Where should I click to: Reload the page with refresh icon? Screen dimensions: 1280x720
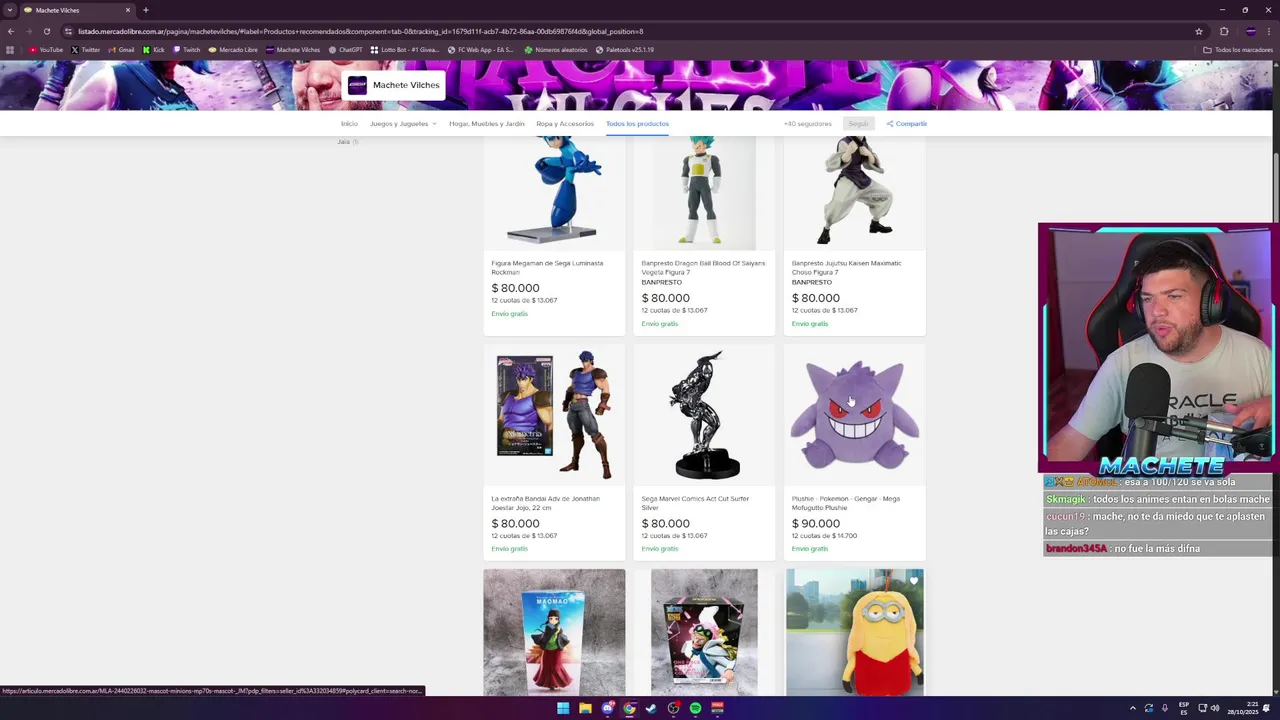(x=46, y=31)
